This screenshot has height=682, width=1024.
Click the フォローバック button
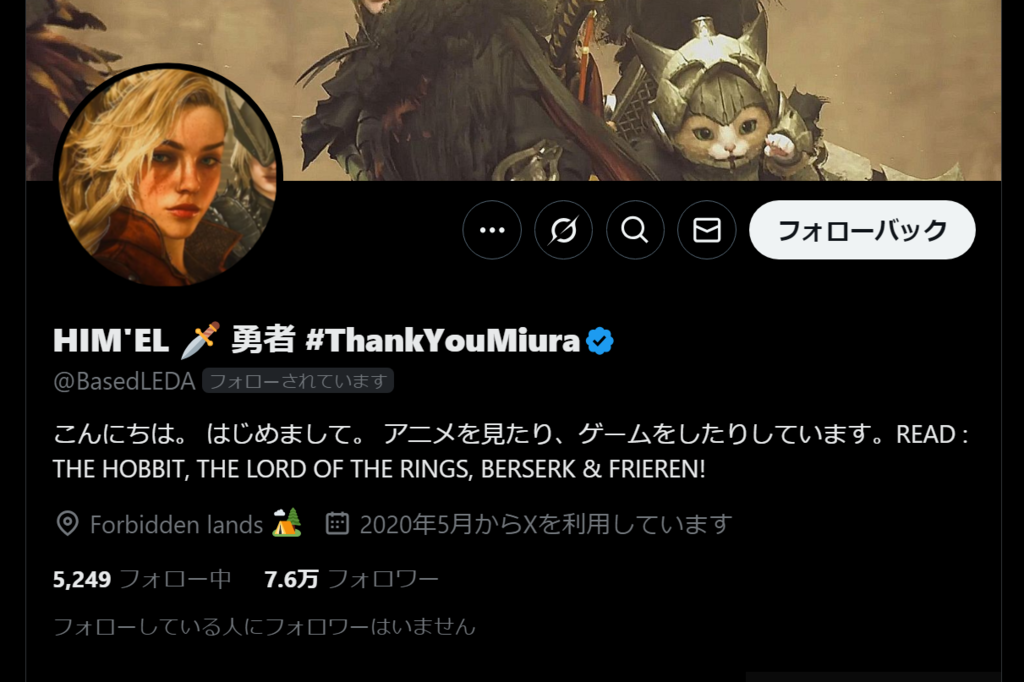[x=862, y=230]
